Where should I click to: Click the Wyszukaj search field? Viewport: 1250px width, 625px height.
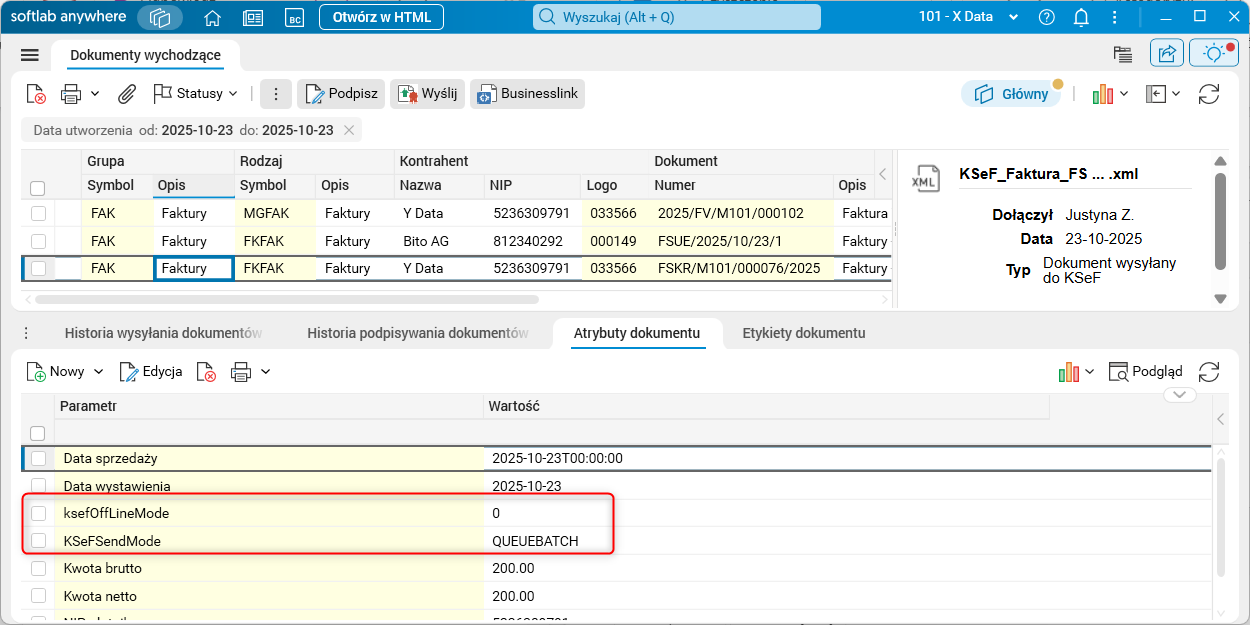[x=677, y=17]
